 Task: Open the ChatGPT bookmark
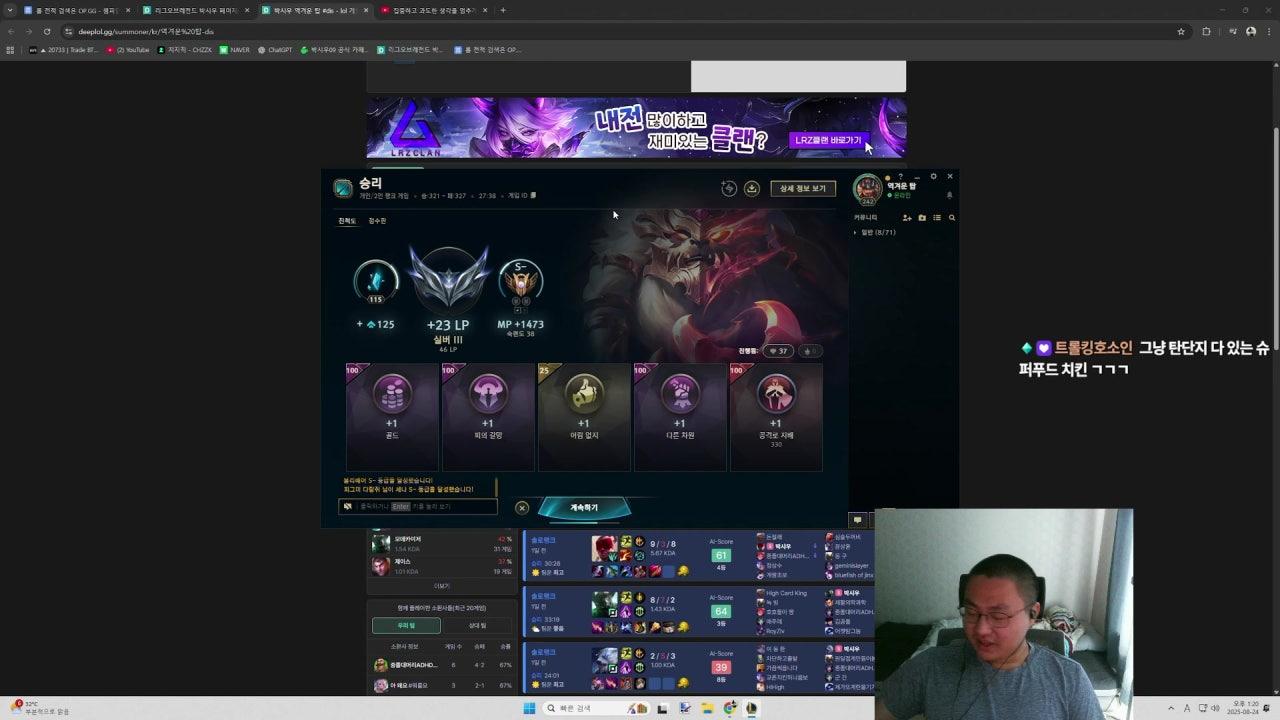(x=275, y=49)
